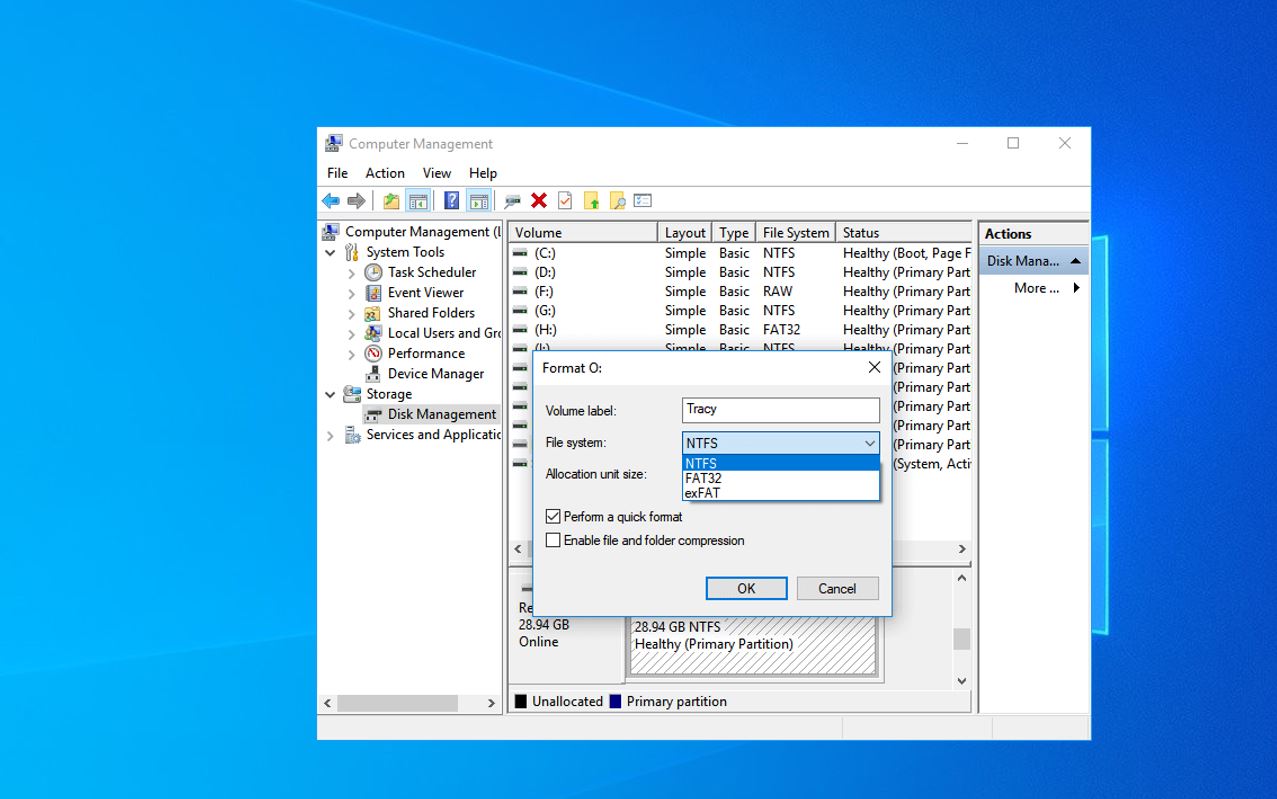
Task: Open the View menu
Action: tap(437, 173)
